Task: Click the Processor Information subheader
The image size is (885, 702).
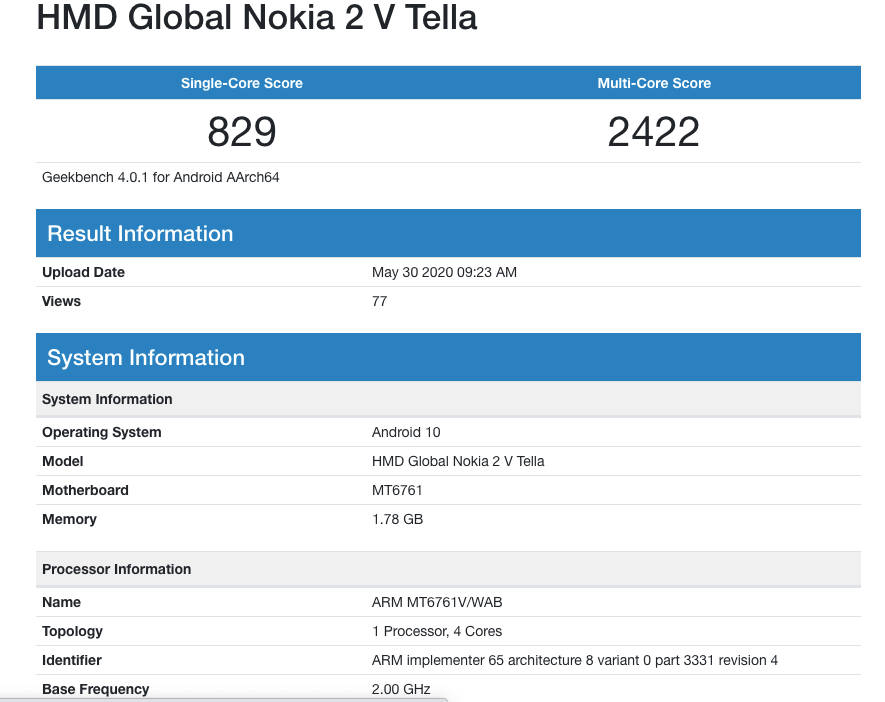Action: [x=448, y=569]
